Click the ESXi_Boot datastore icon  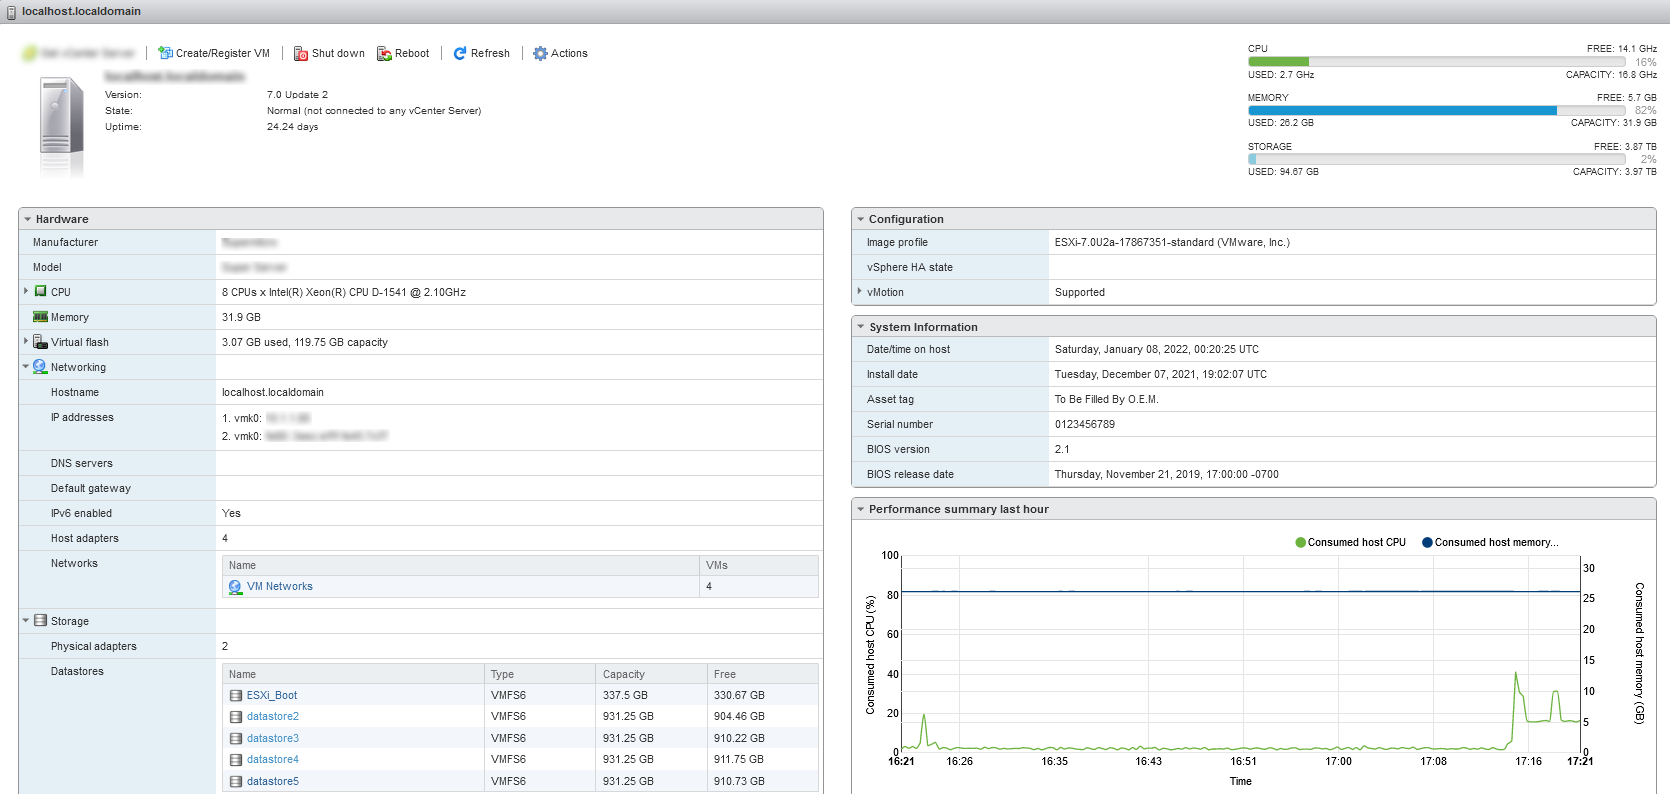click(236, 695)
